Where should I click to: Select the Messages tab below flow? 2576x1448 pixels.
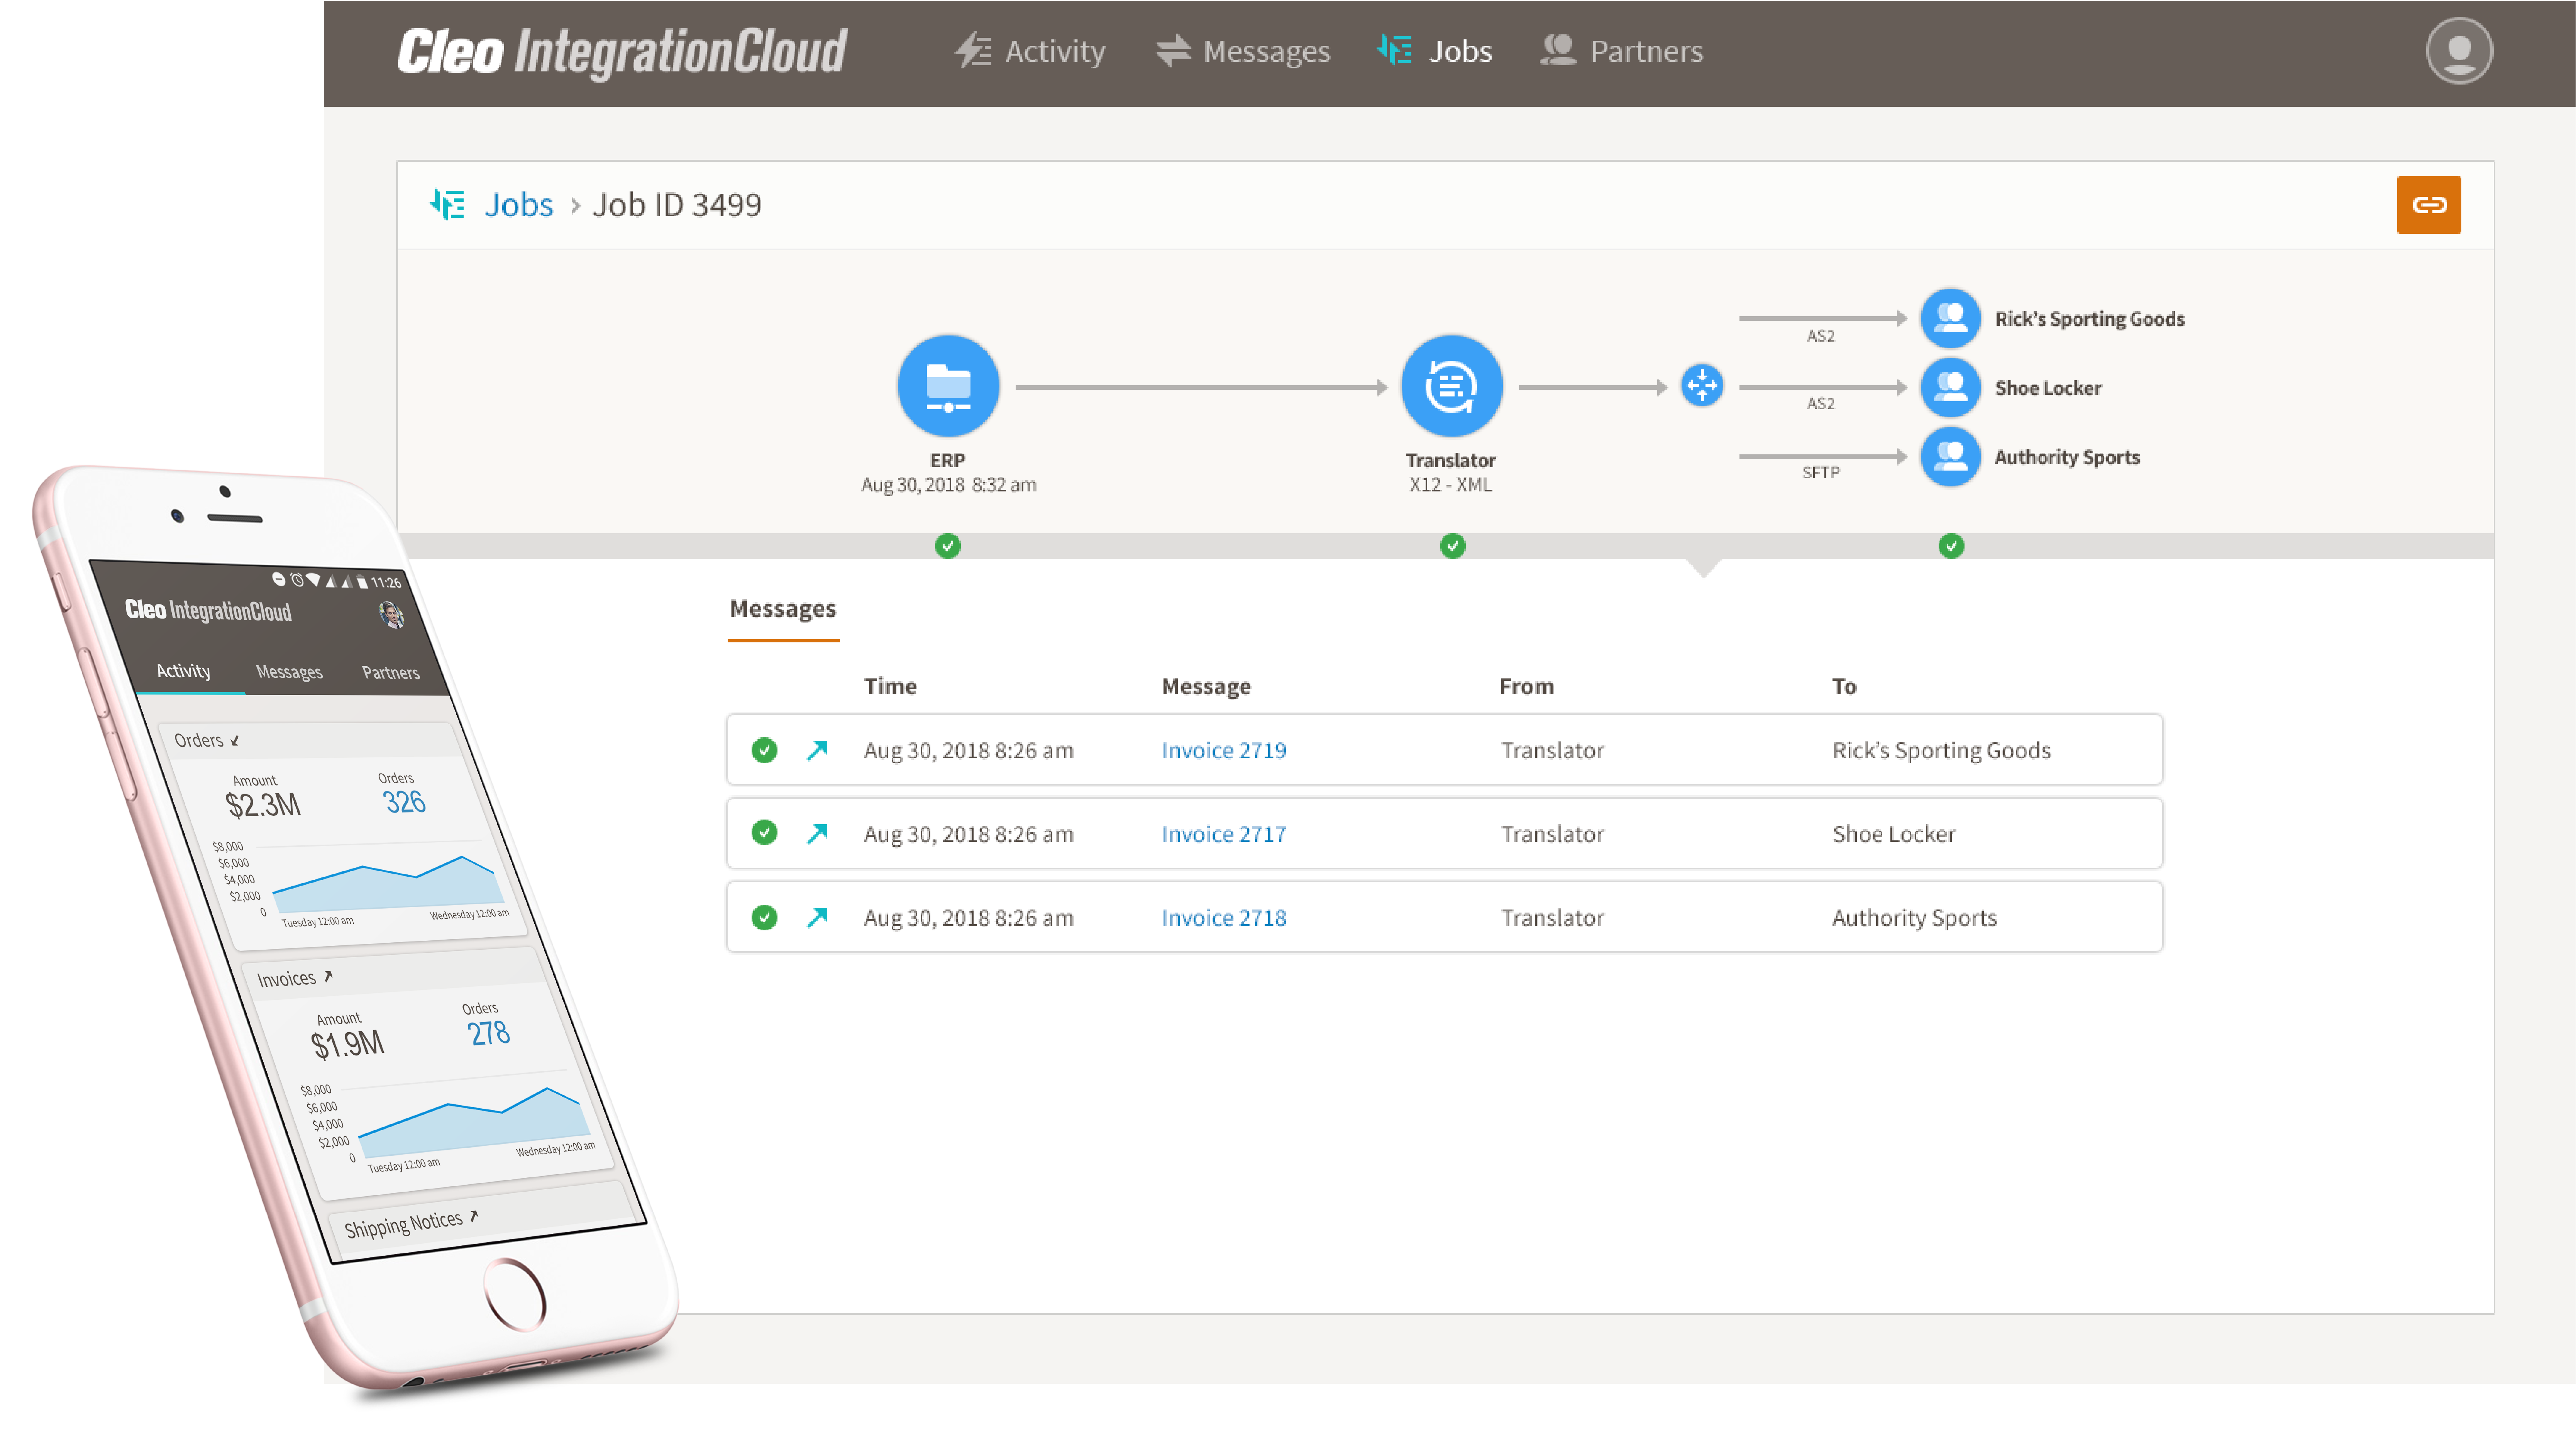point(783,610)
